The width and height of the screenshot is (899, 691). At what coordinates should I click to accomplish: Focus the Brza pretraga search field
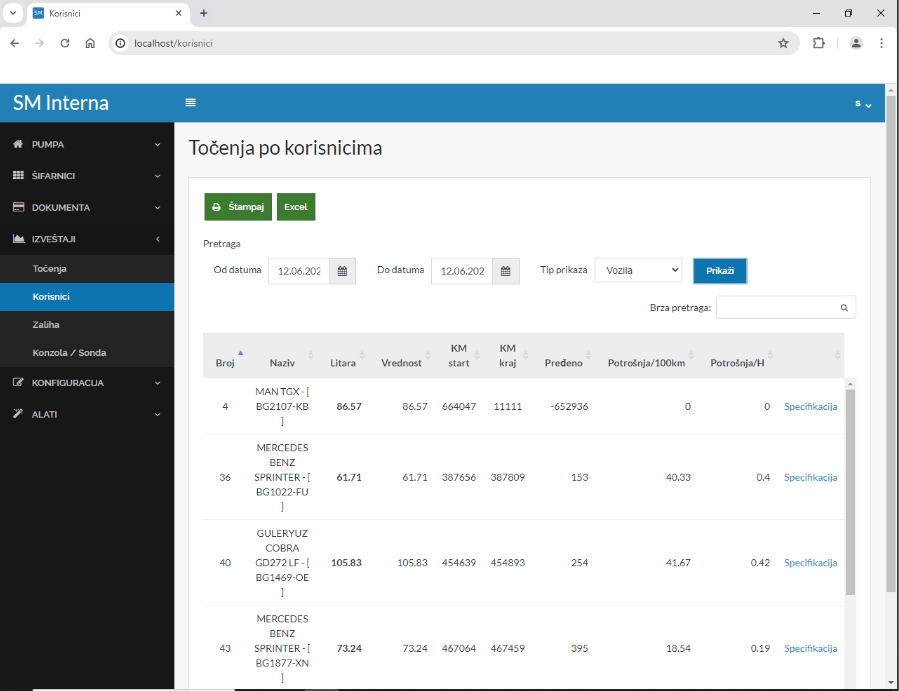point(777,308)
